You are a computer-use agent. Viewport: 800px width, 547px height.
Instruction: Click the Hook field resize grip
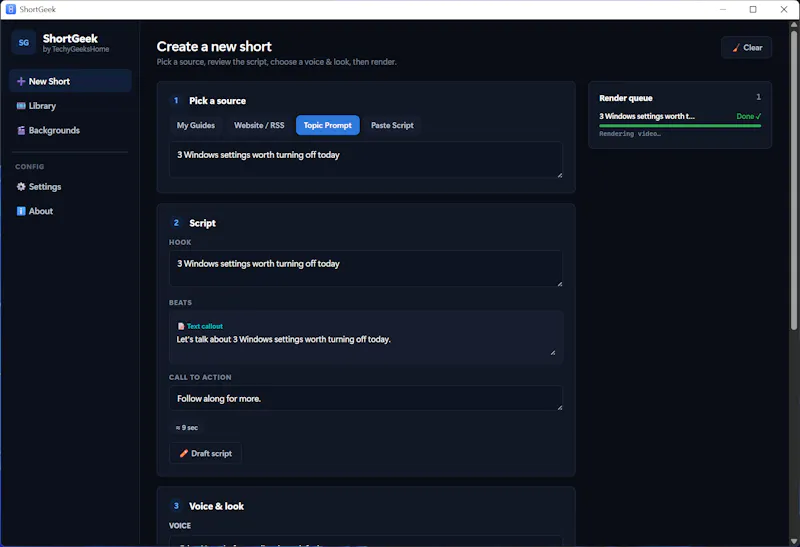click(560, 284)
